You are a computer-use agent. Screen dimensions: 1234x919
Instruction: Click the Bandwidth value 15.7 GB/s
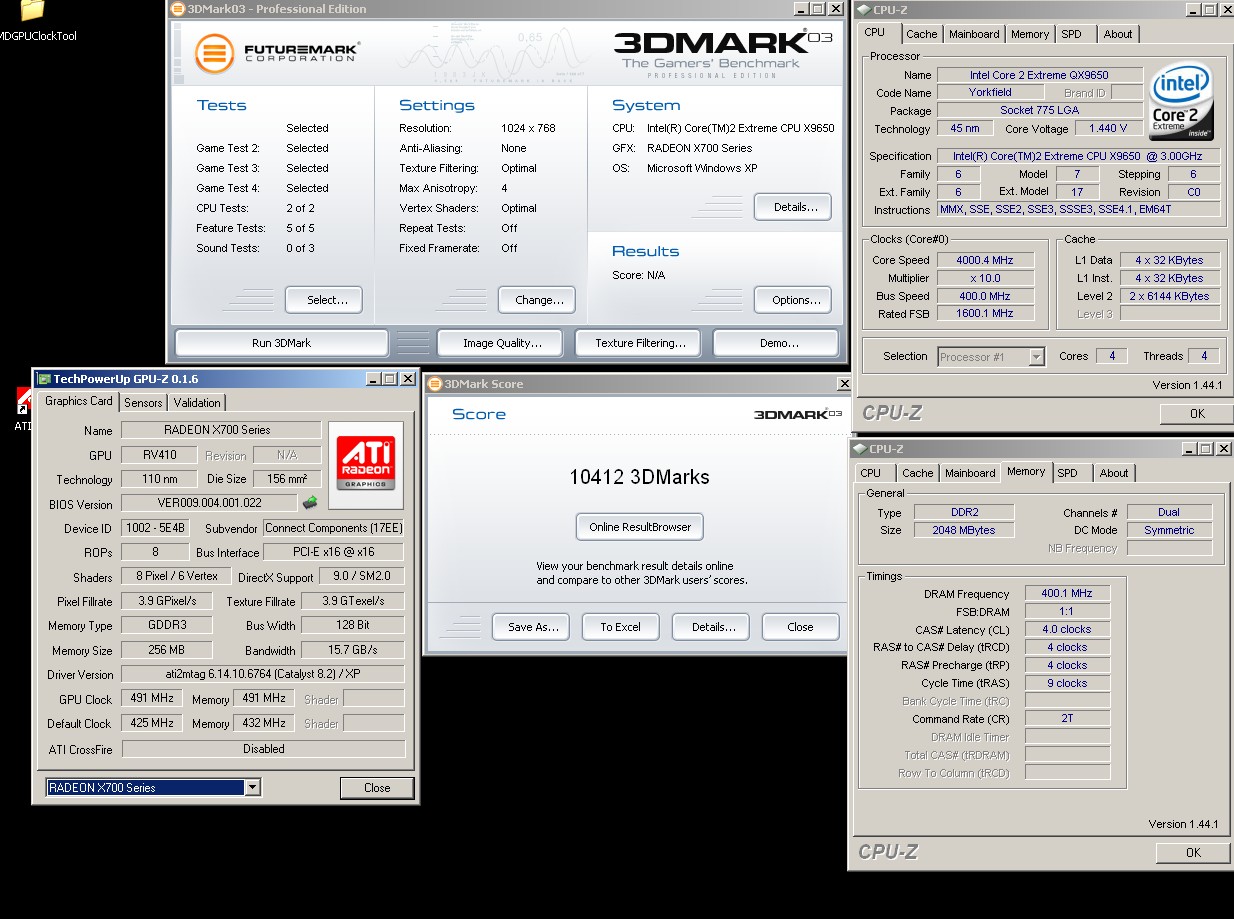(x=352, y=650)
